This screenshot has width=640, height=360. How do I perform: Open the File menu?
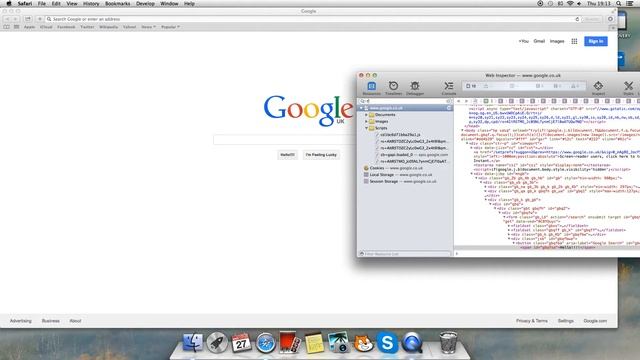42,3
